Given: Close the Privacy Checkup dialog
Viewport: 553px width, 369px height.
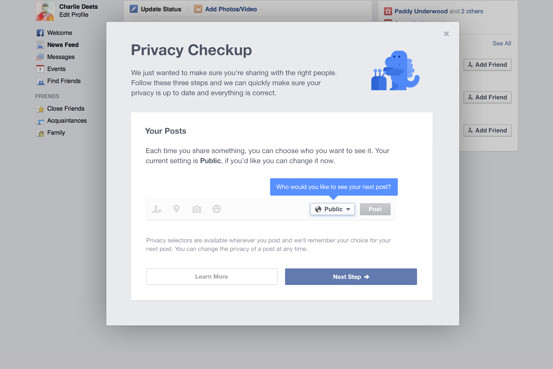Looking at the screenshot, I should point(446,34).
